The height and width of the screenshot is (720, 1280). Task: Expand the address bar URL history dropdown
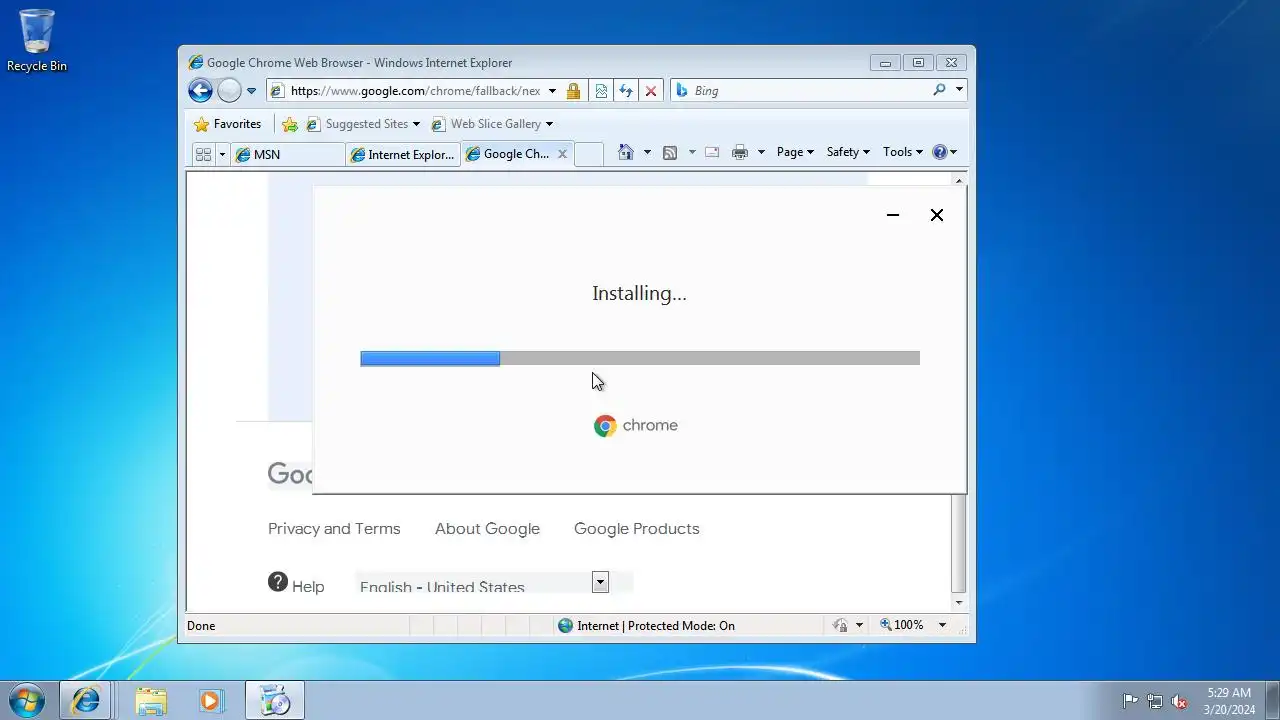coord(552,91)
